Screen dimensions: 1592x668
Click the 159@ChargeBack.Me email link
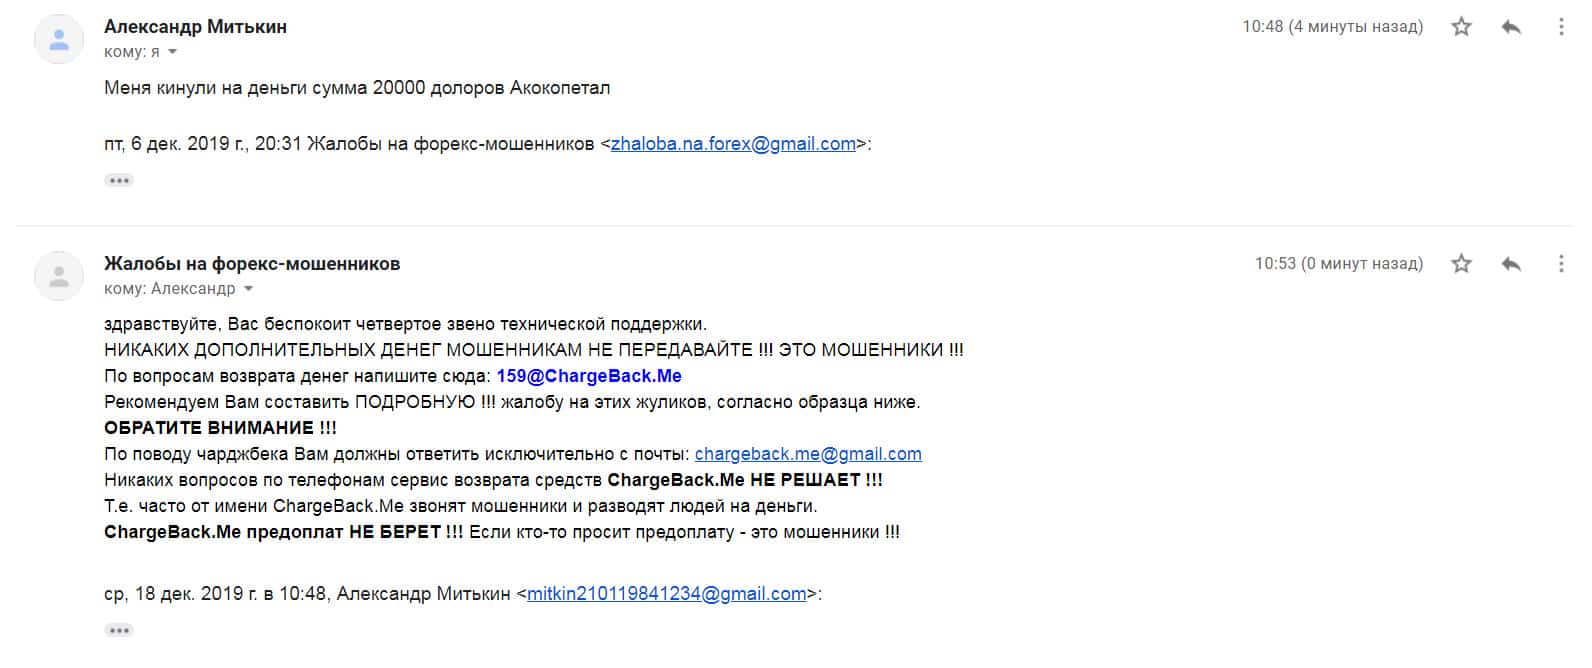(x=589, y=376)
